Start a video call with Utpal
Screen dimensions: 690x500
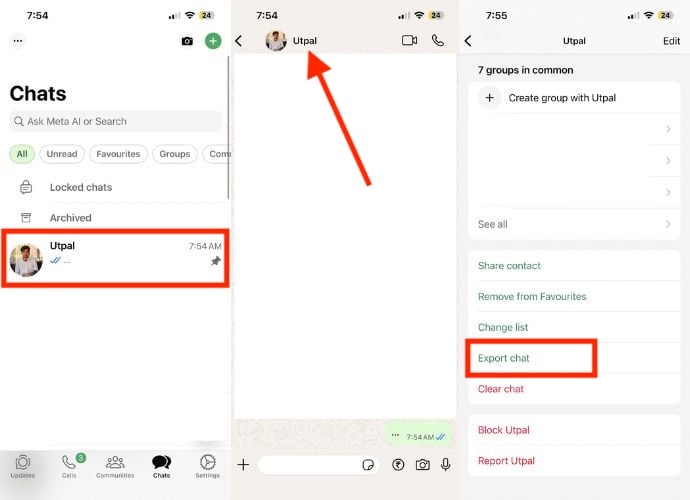tap(409, 40)
